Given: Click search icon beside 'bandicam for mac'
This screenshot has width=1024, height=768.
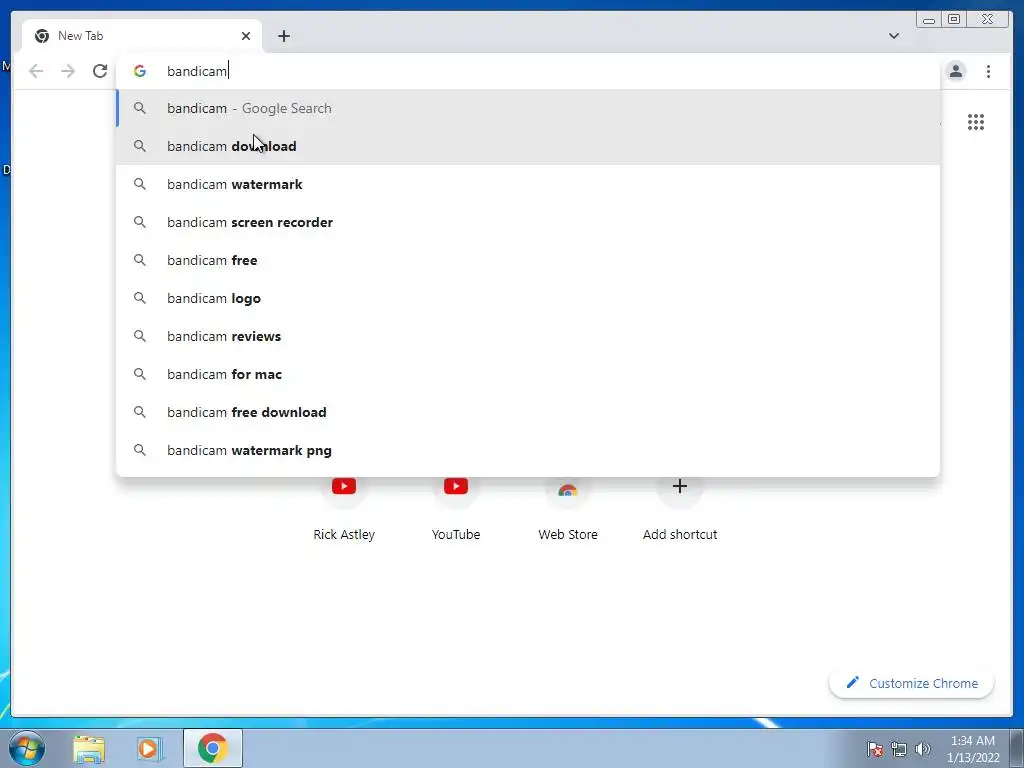Looking at the screenshot, I should [140, 374].
